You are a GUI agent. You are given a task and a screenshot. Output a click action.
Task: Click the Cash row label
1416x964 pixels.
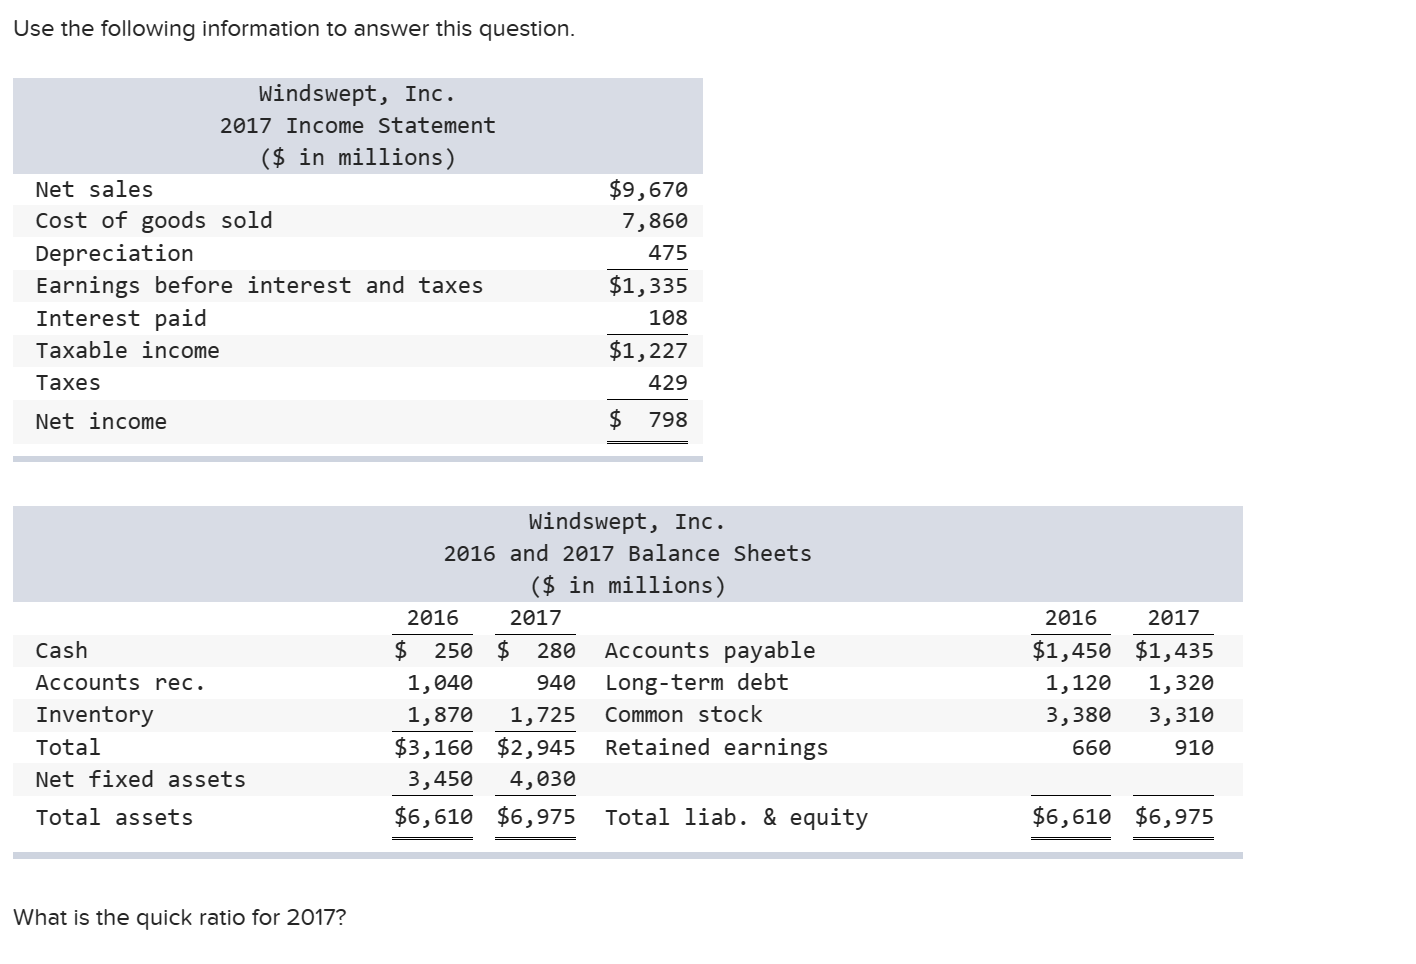click(x=61, y=651)
